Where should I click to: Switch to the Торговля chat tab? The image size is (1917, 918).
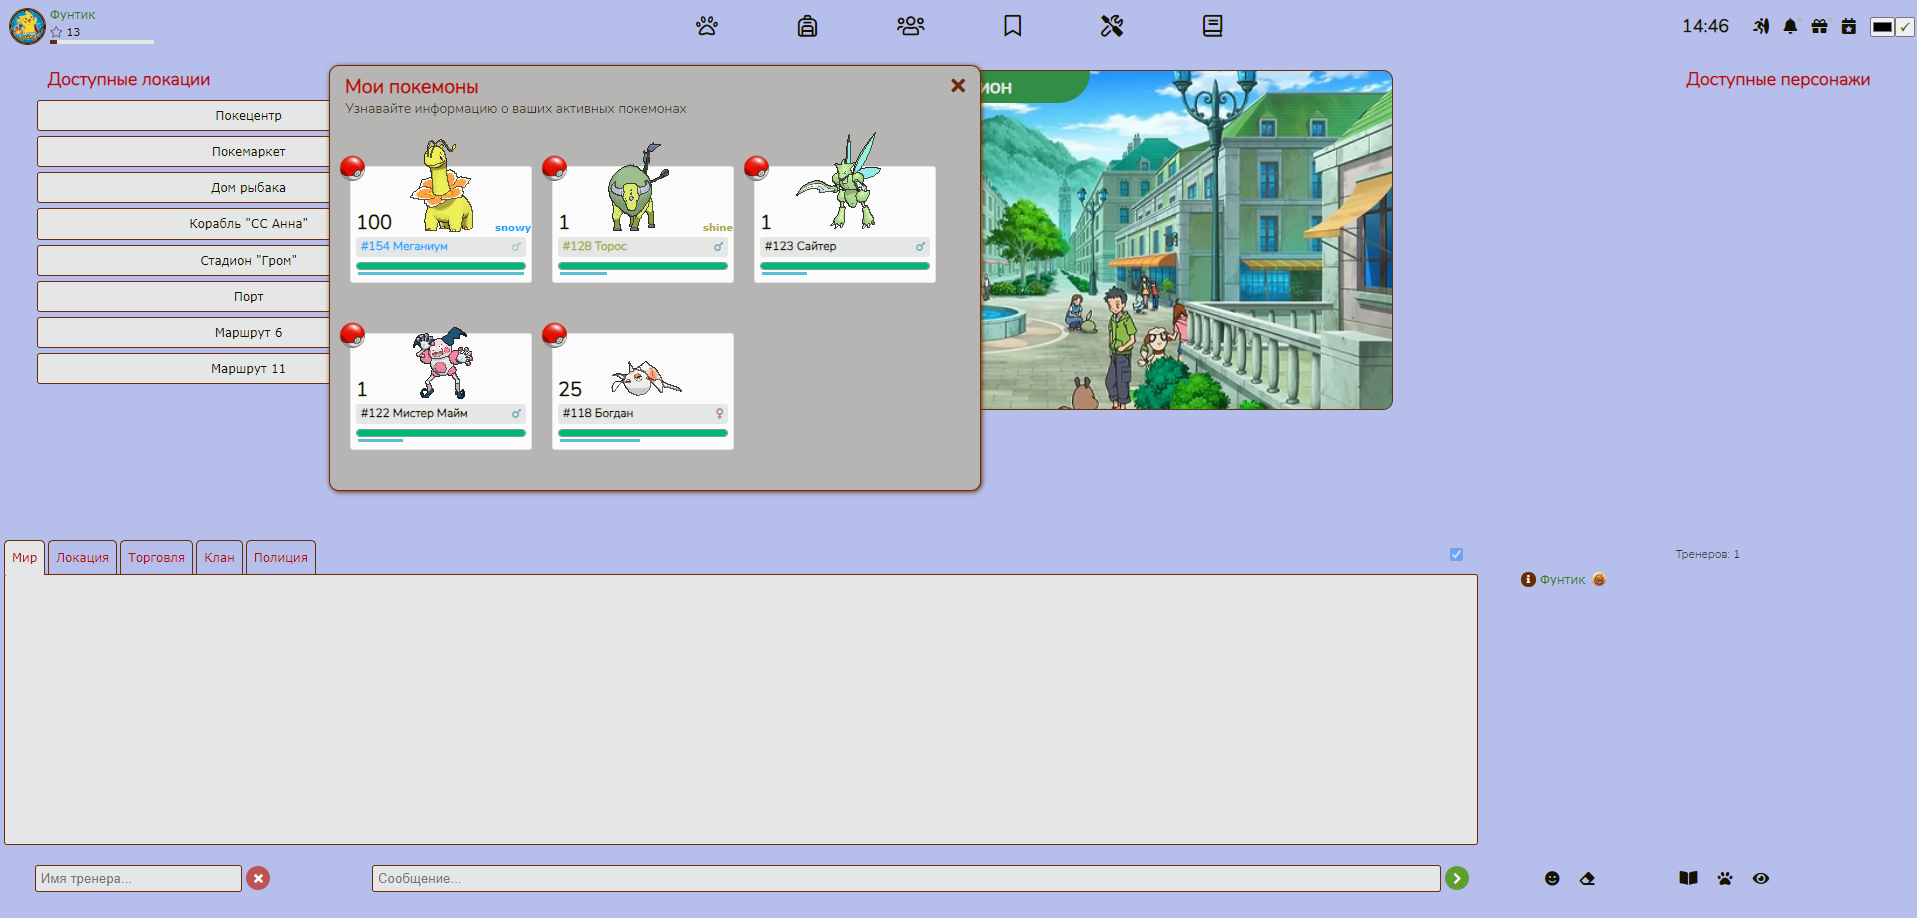156,557
